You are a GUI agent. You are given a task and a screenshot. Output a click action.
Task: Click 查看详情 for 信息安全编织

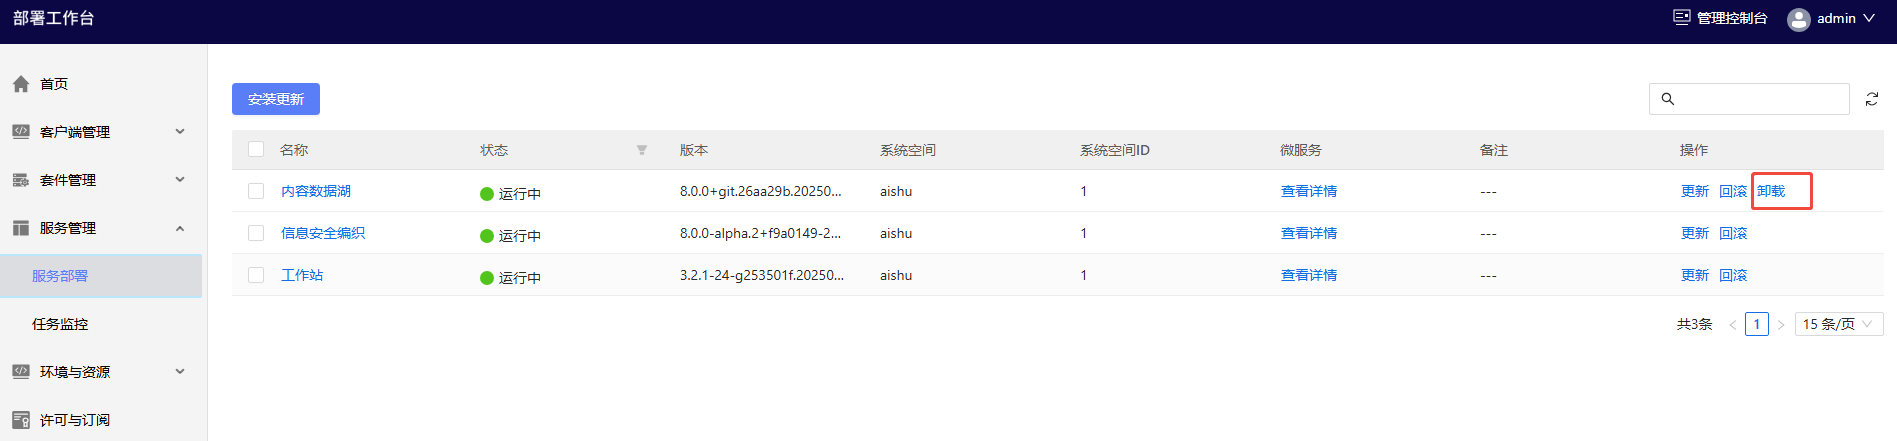[1309, 233]
